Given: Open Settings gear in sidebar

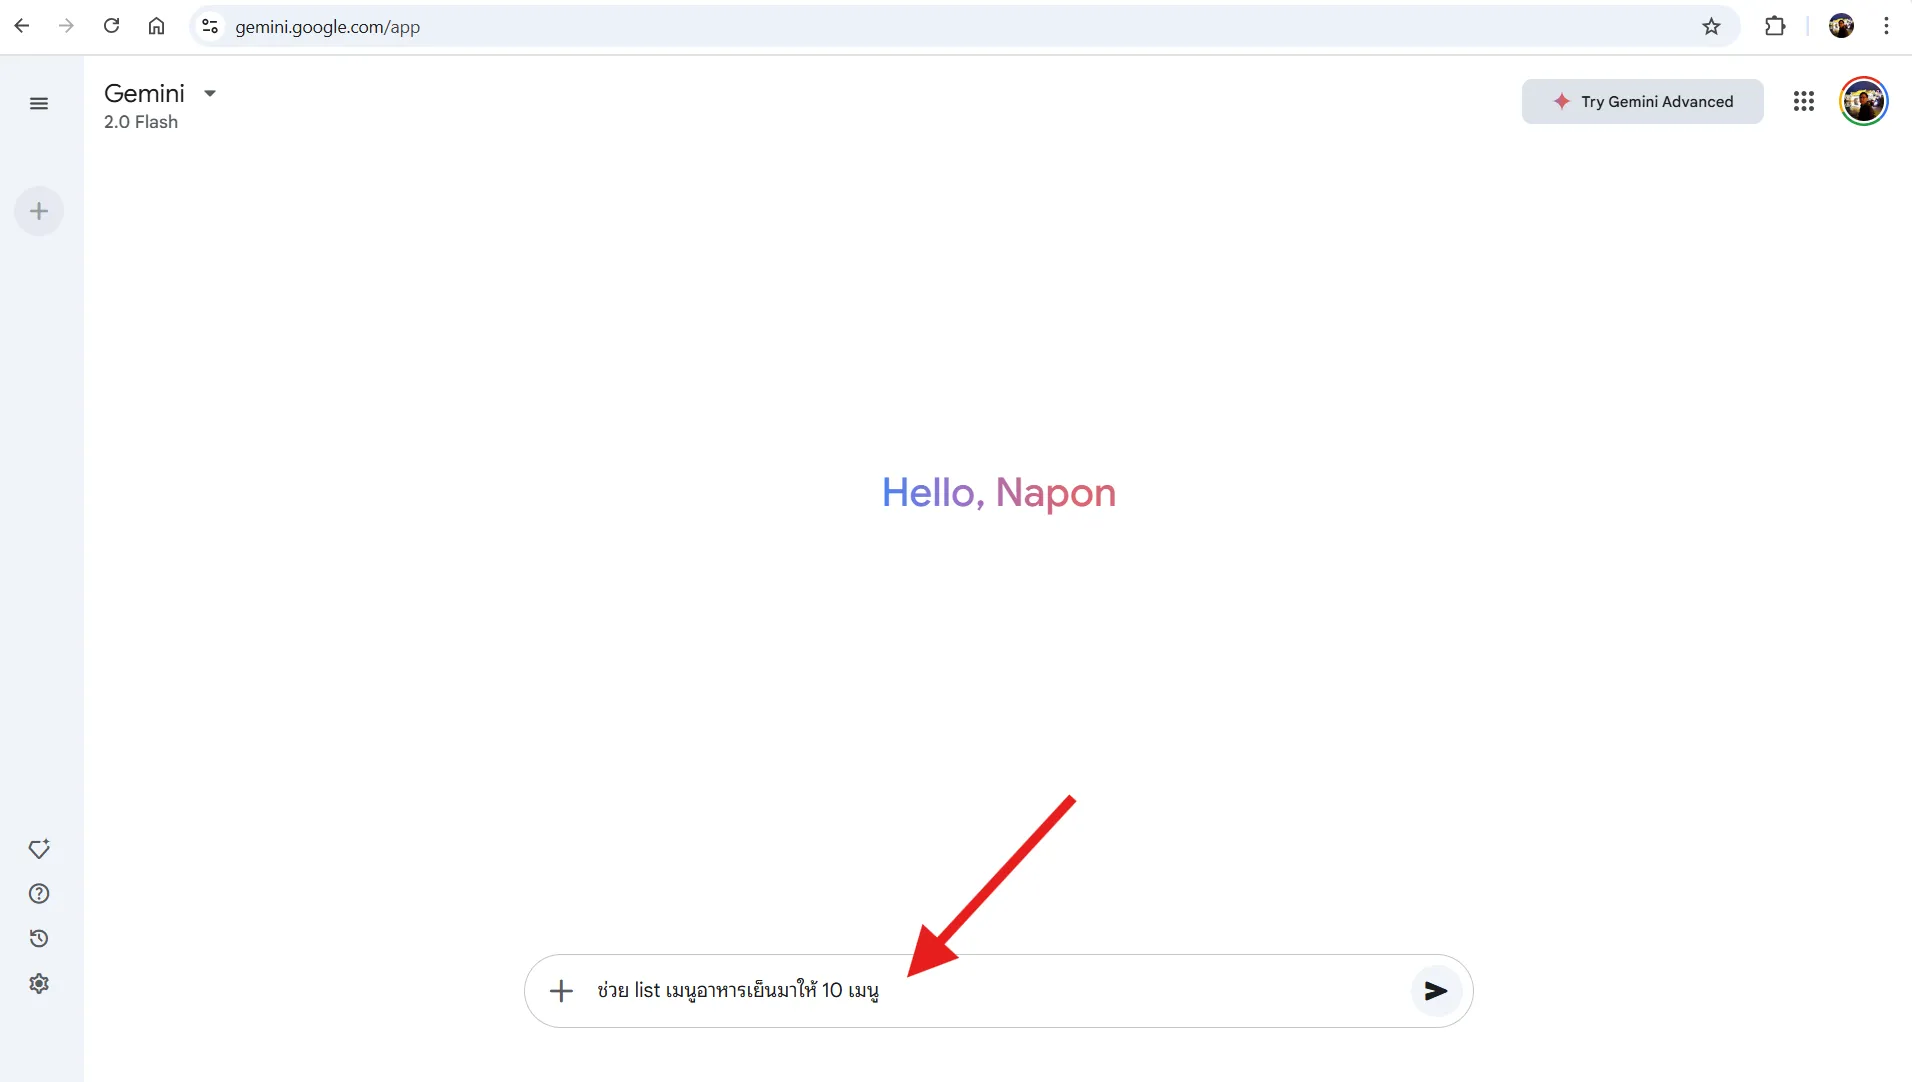Looking at the screenshot, I should (x=39, y=983).
